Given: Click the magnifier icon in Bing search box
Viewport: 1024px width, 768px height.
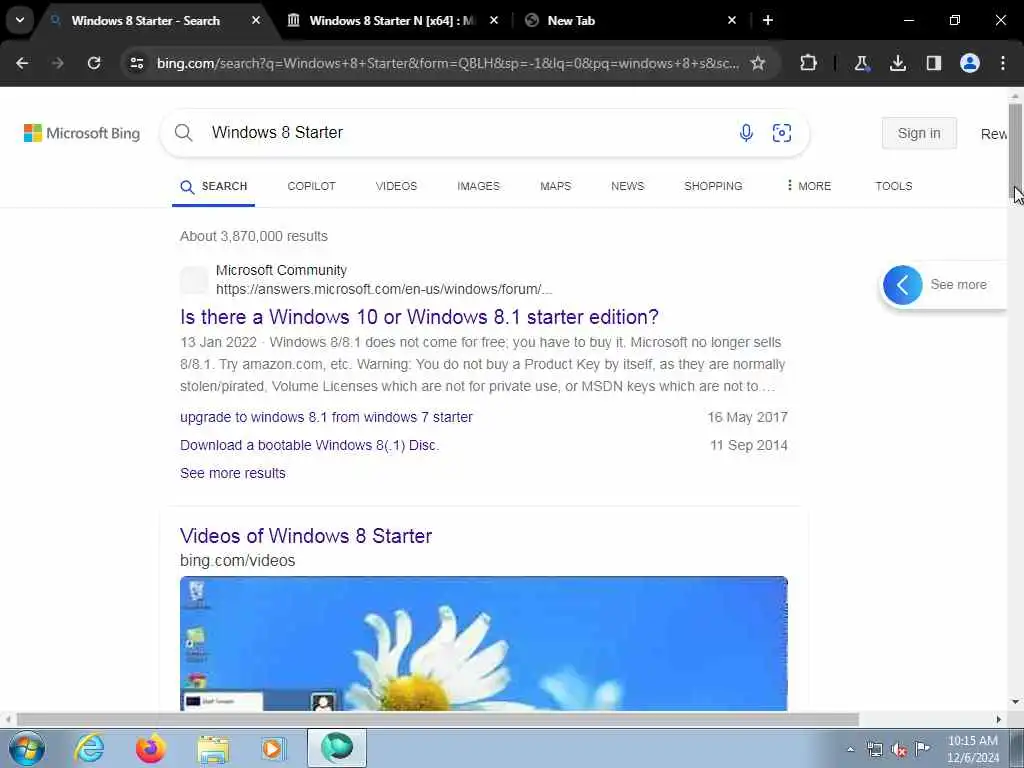Looking at the screenshot, I should (184, 133).
